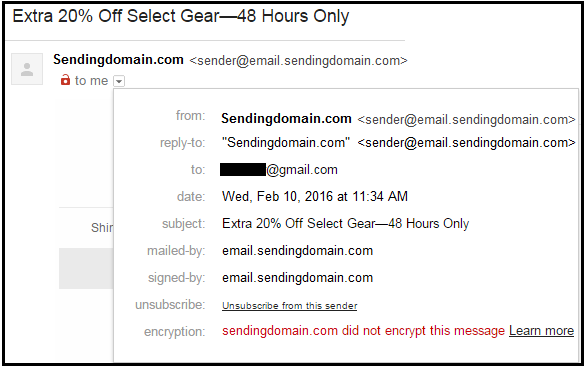Image resolution: width=586 pixels, height=368 pixels.
Task: Open the 'Learn more' encryption link
Action: tap(541, 331)
